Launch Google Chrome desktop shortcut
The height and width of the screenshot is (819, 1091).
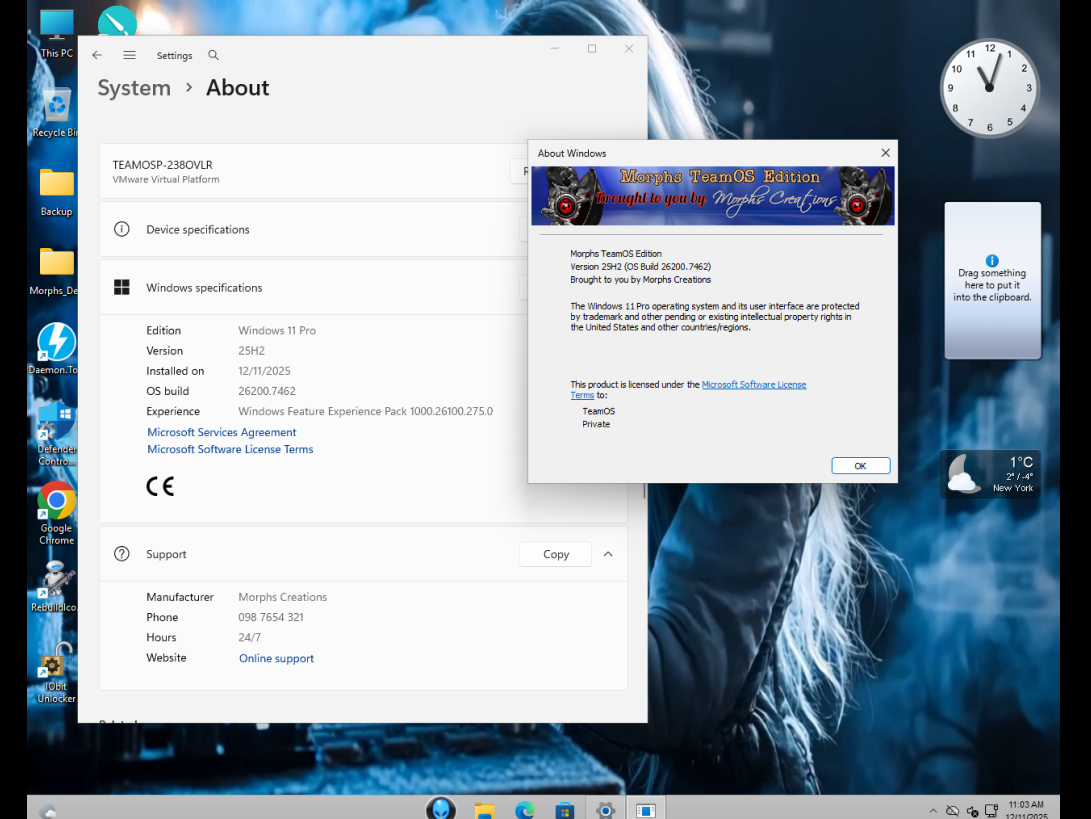click(56, 512)
